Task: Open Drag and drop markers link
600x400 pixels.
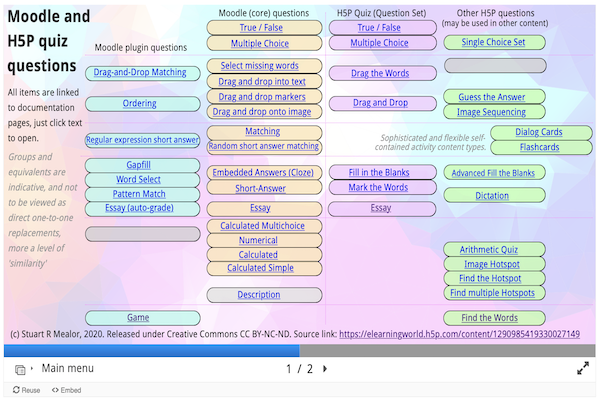Action: click(262, 97)
